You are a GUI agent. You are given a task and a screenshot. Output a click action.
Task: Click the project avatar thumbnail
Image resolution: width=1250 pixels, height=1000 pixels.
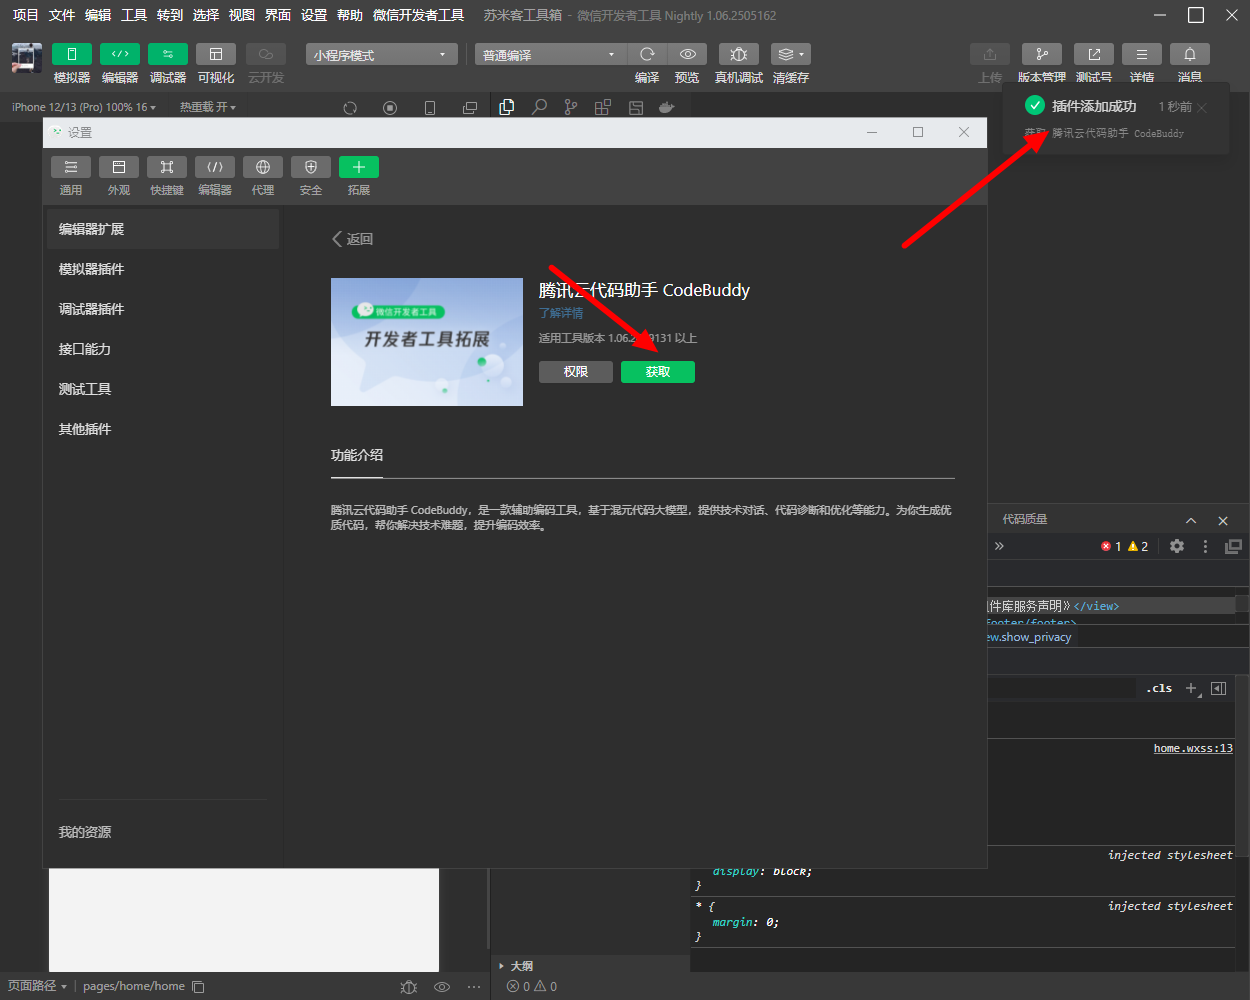[x=27, y=58]
